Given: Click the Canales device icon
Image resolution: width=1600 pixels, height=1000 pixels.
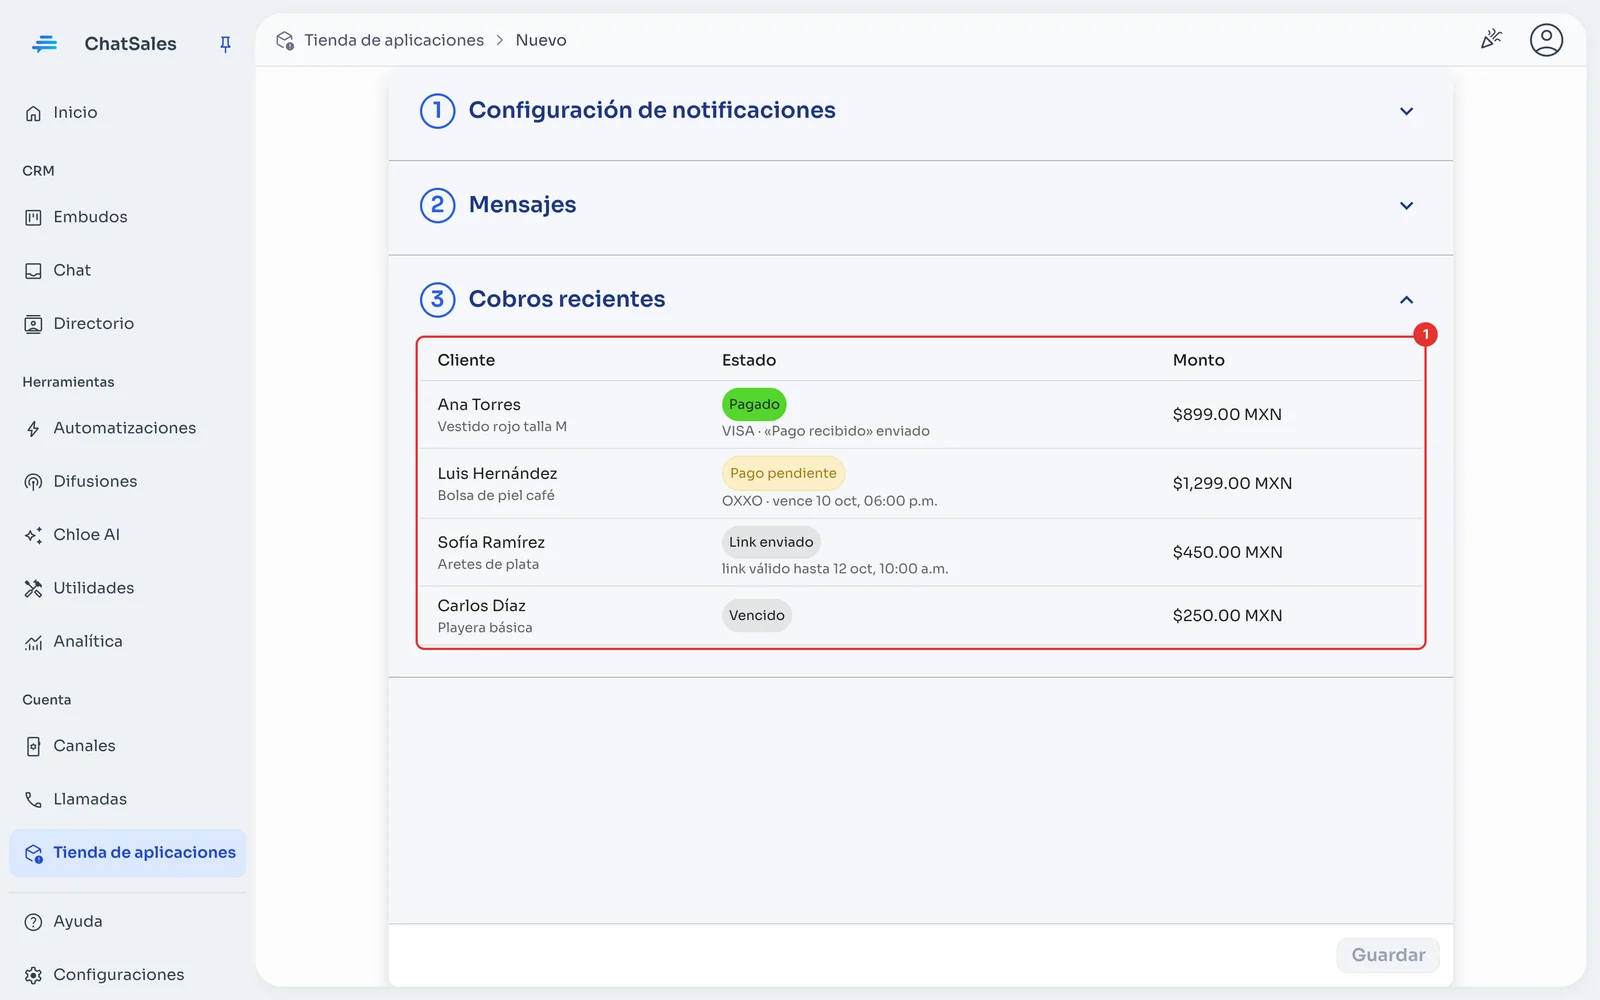Looking at the screenshot, I should click(x=33, y=746).
